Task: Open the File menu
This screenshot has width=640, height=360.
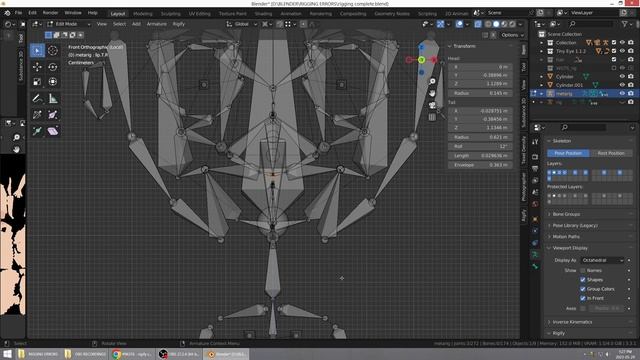Action: (18, 13)
